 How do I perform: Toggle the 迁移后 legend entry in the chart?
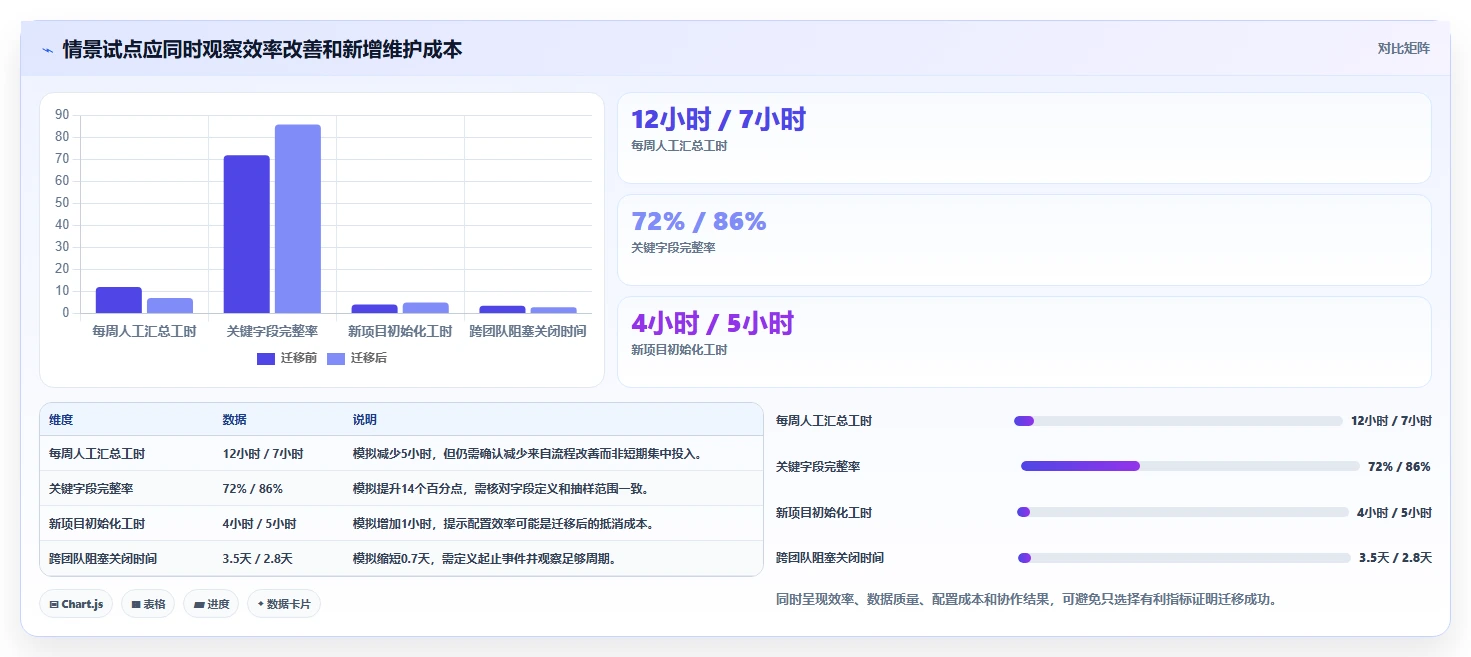(x=357, y=358)
